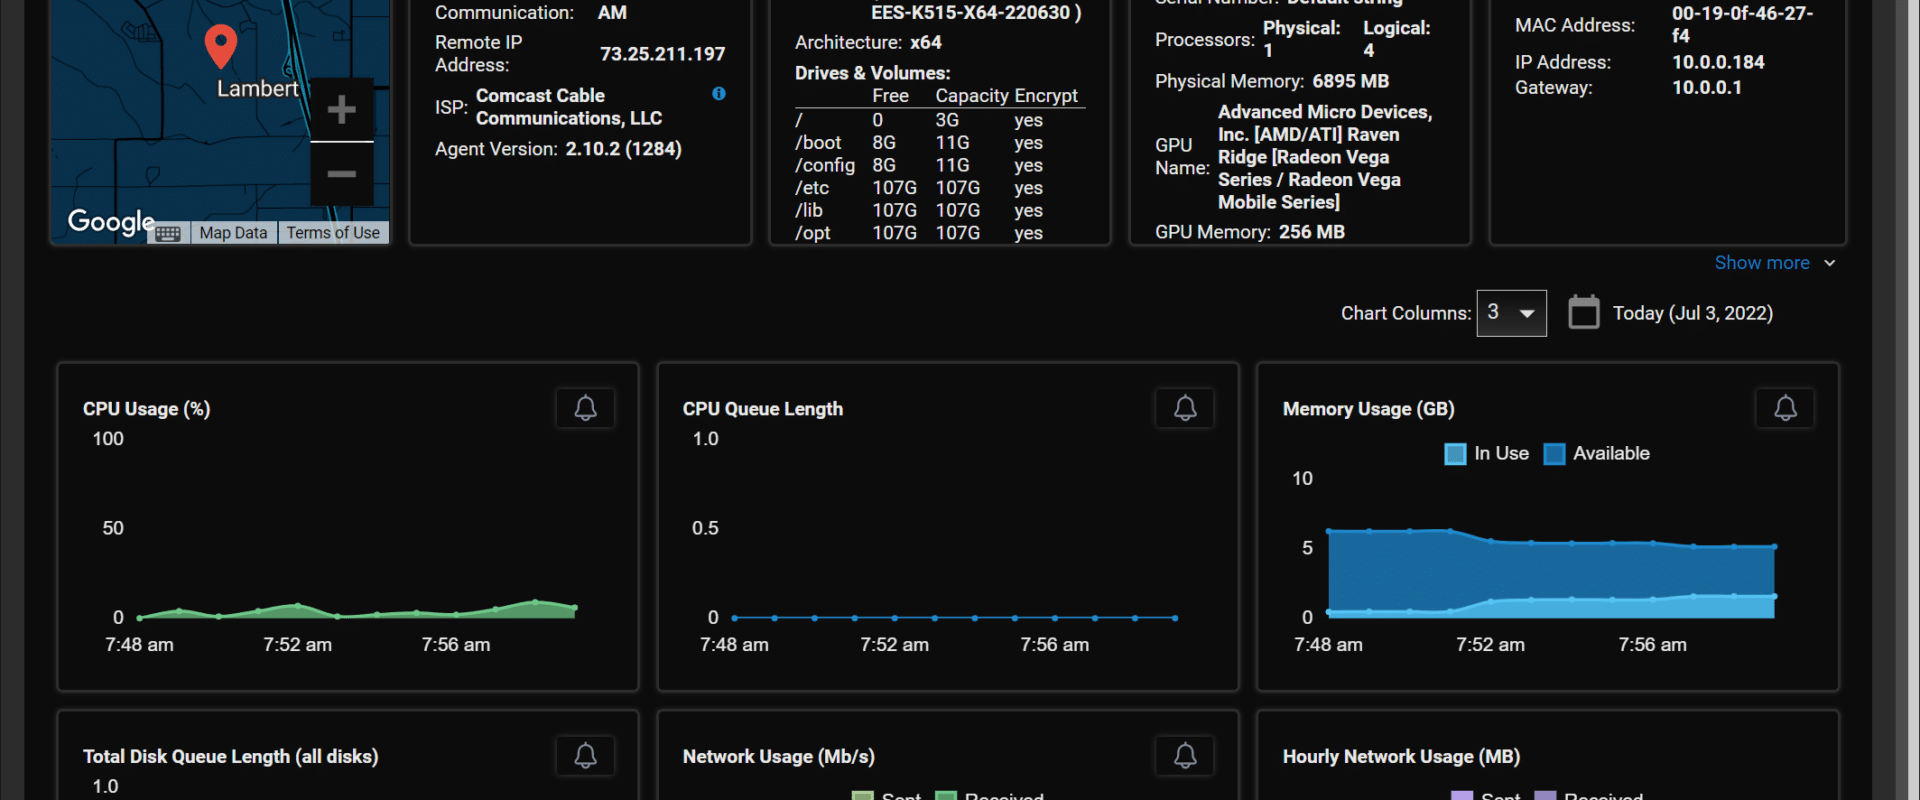This screenshot has height=800, width=1920.
Task: Click the CPU usage chart line
Action: tap(357, 610)
